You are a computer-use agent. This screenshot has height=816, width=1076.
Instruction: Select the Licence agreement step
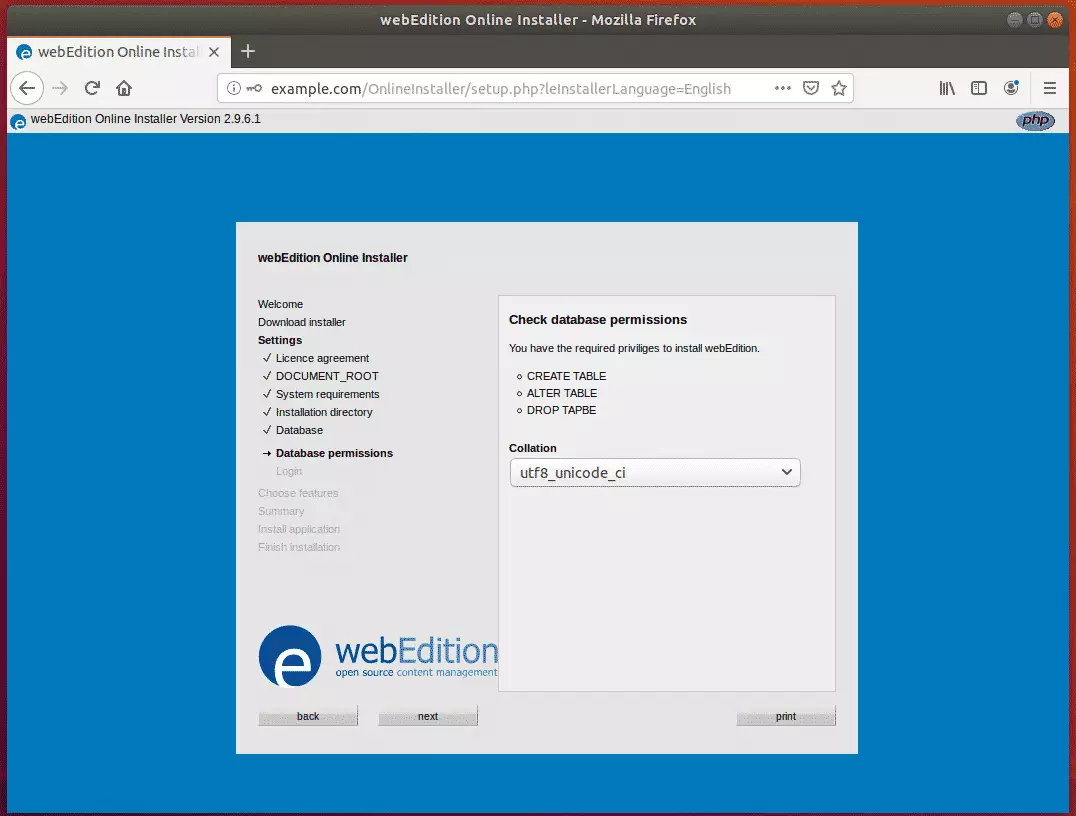[322, 358]
